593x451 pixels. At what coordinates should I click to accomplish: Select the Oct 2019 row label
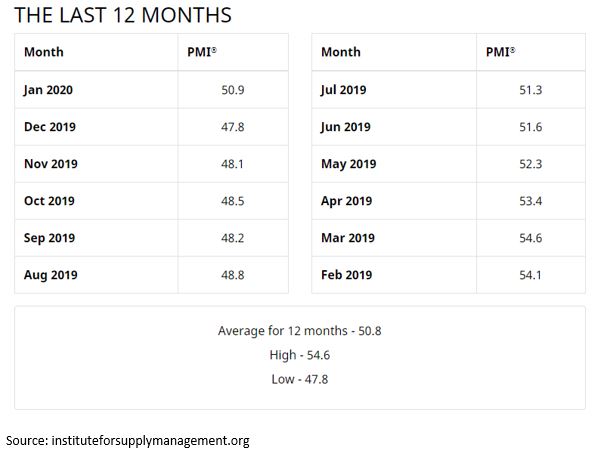coord(49,201)
